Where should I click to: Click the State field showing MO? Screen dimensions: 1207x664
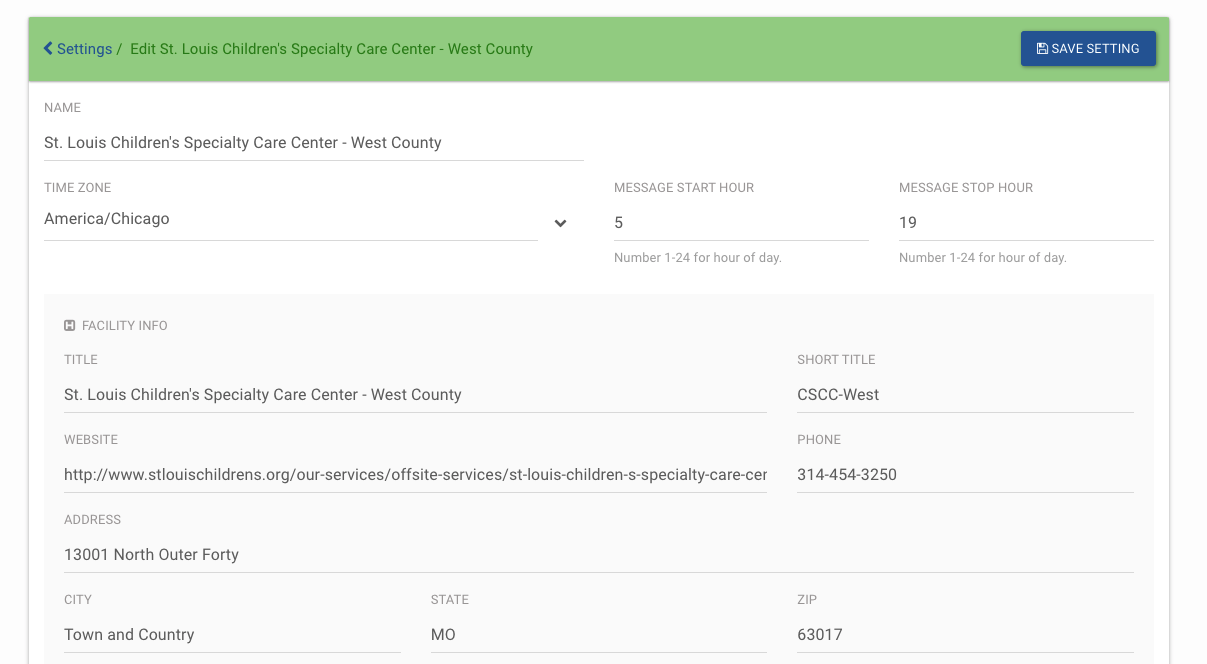point(598,635)
